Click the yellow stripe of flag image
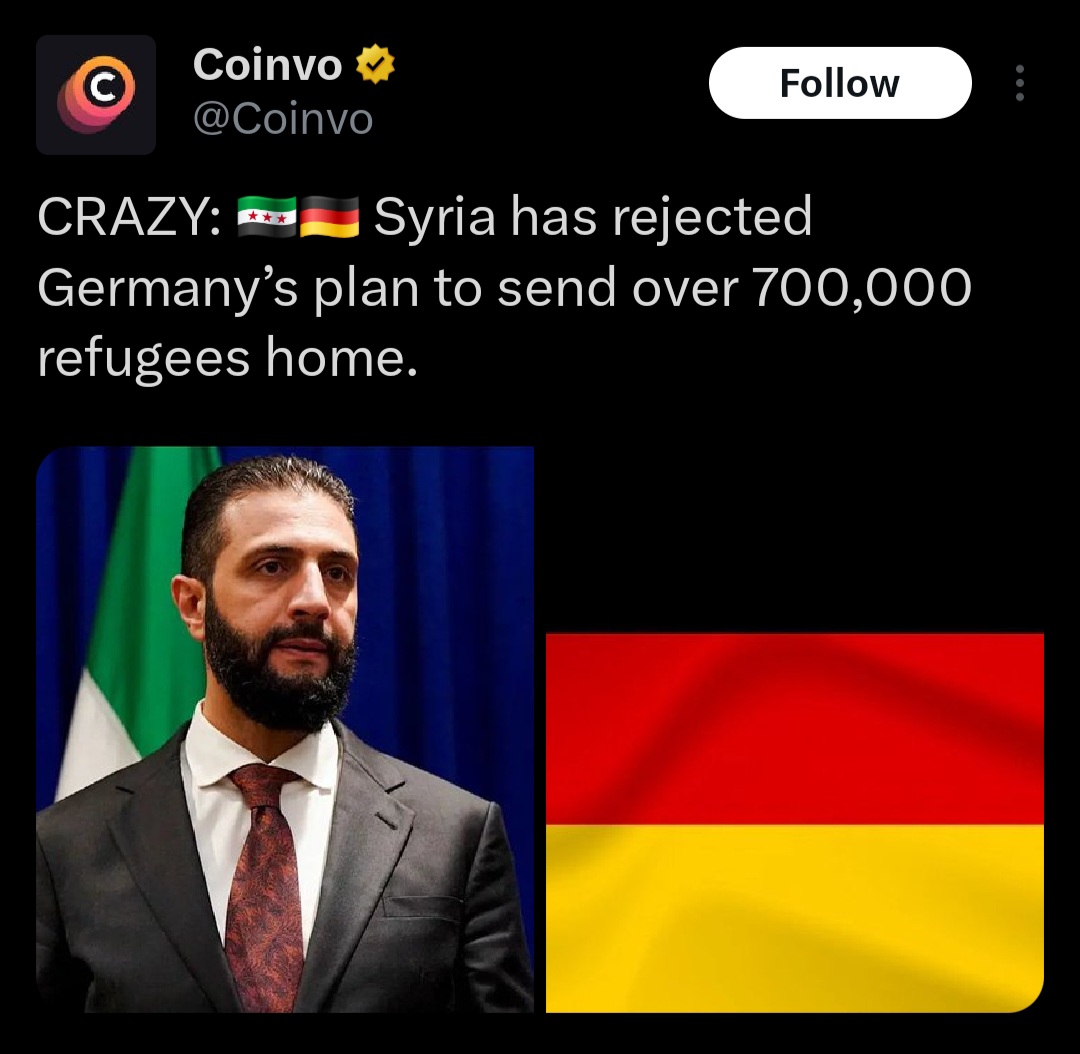Viewport: 1080px width, 1054px height. (795, 918)
